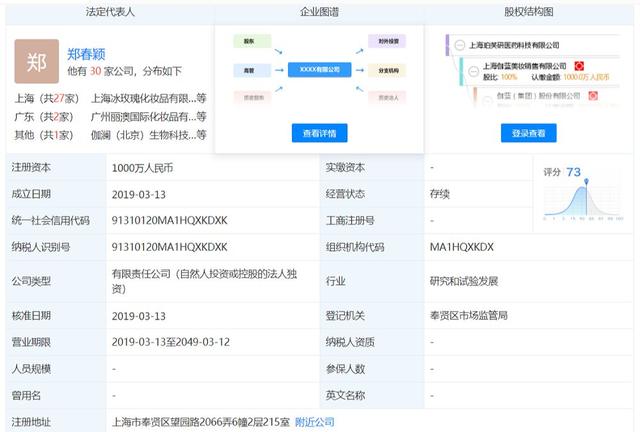The height and width of the screenshot is (432, 640).
Task: Collapse 上海自蓝美妆销售有限公司 tree node
Action: 473,71
